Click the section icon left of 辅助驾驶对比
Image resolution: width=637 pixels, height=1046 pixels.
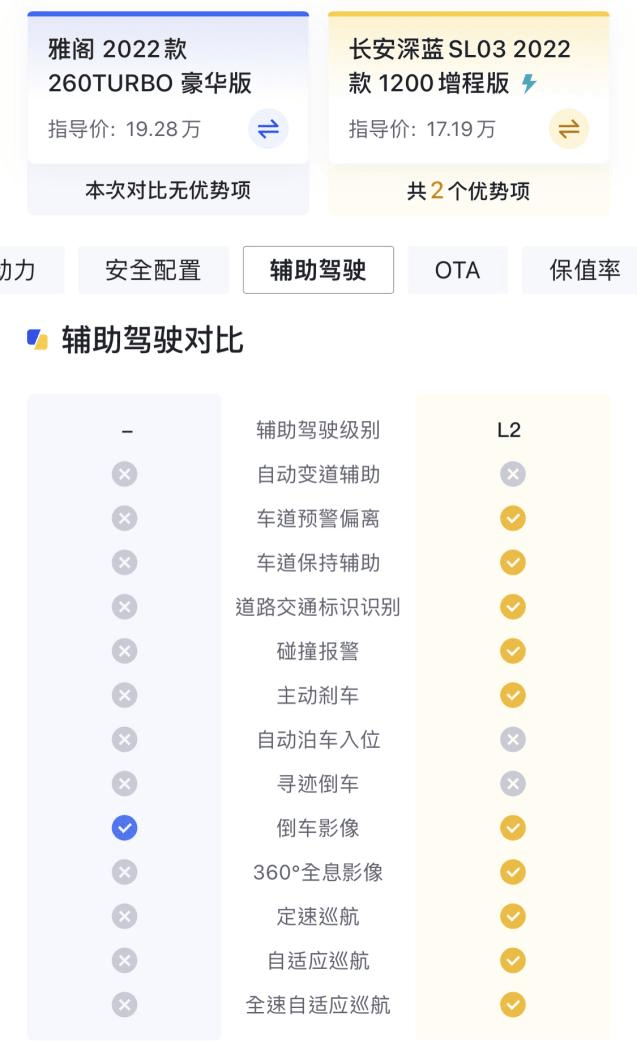coord(37,340)
